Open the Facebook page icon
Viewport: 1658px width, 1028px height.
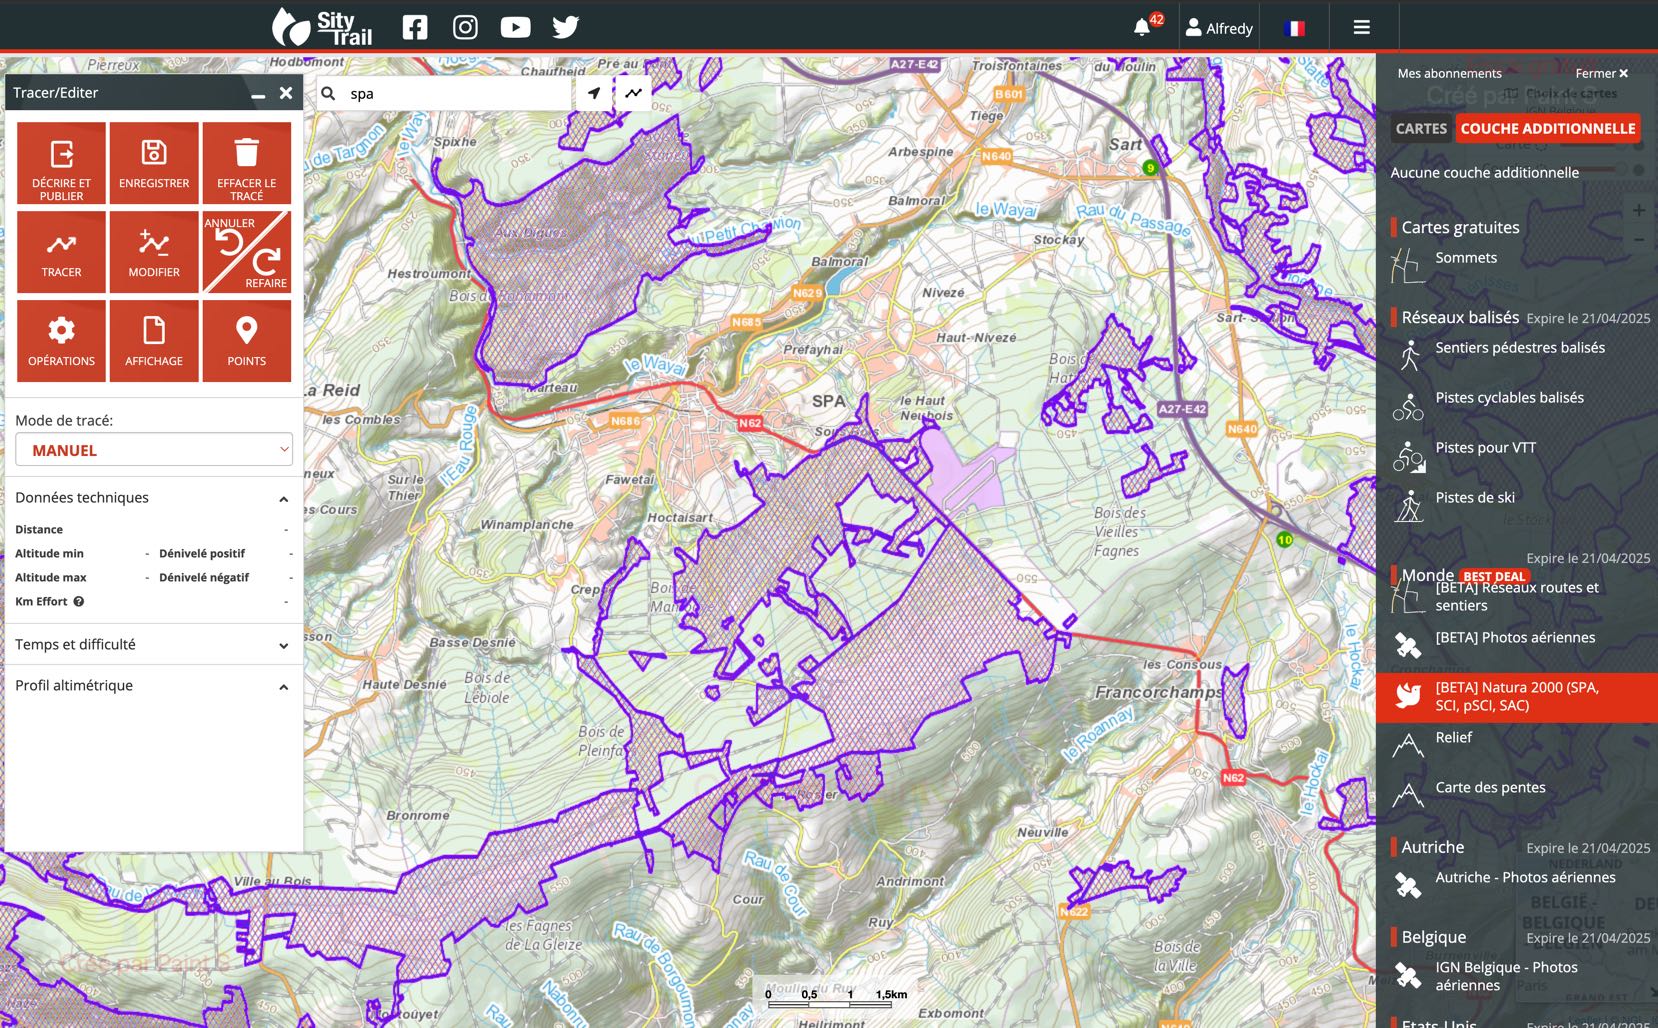415,27
